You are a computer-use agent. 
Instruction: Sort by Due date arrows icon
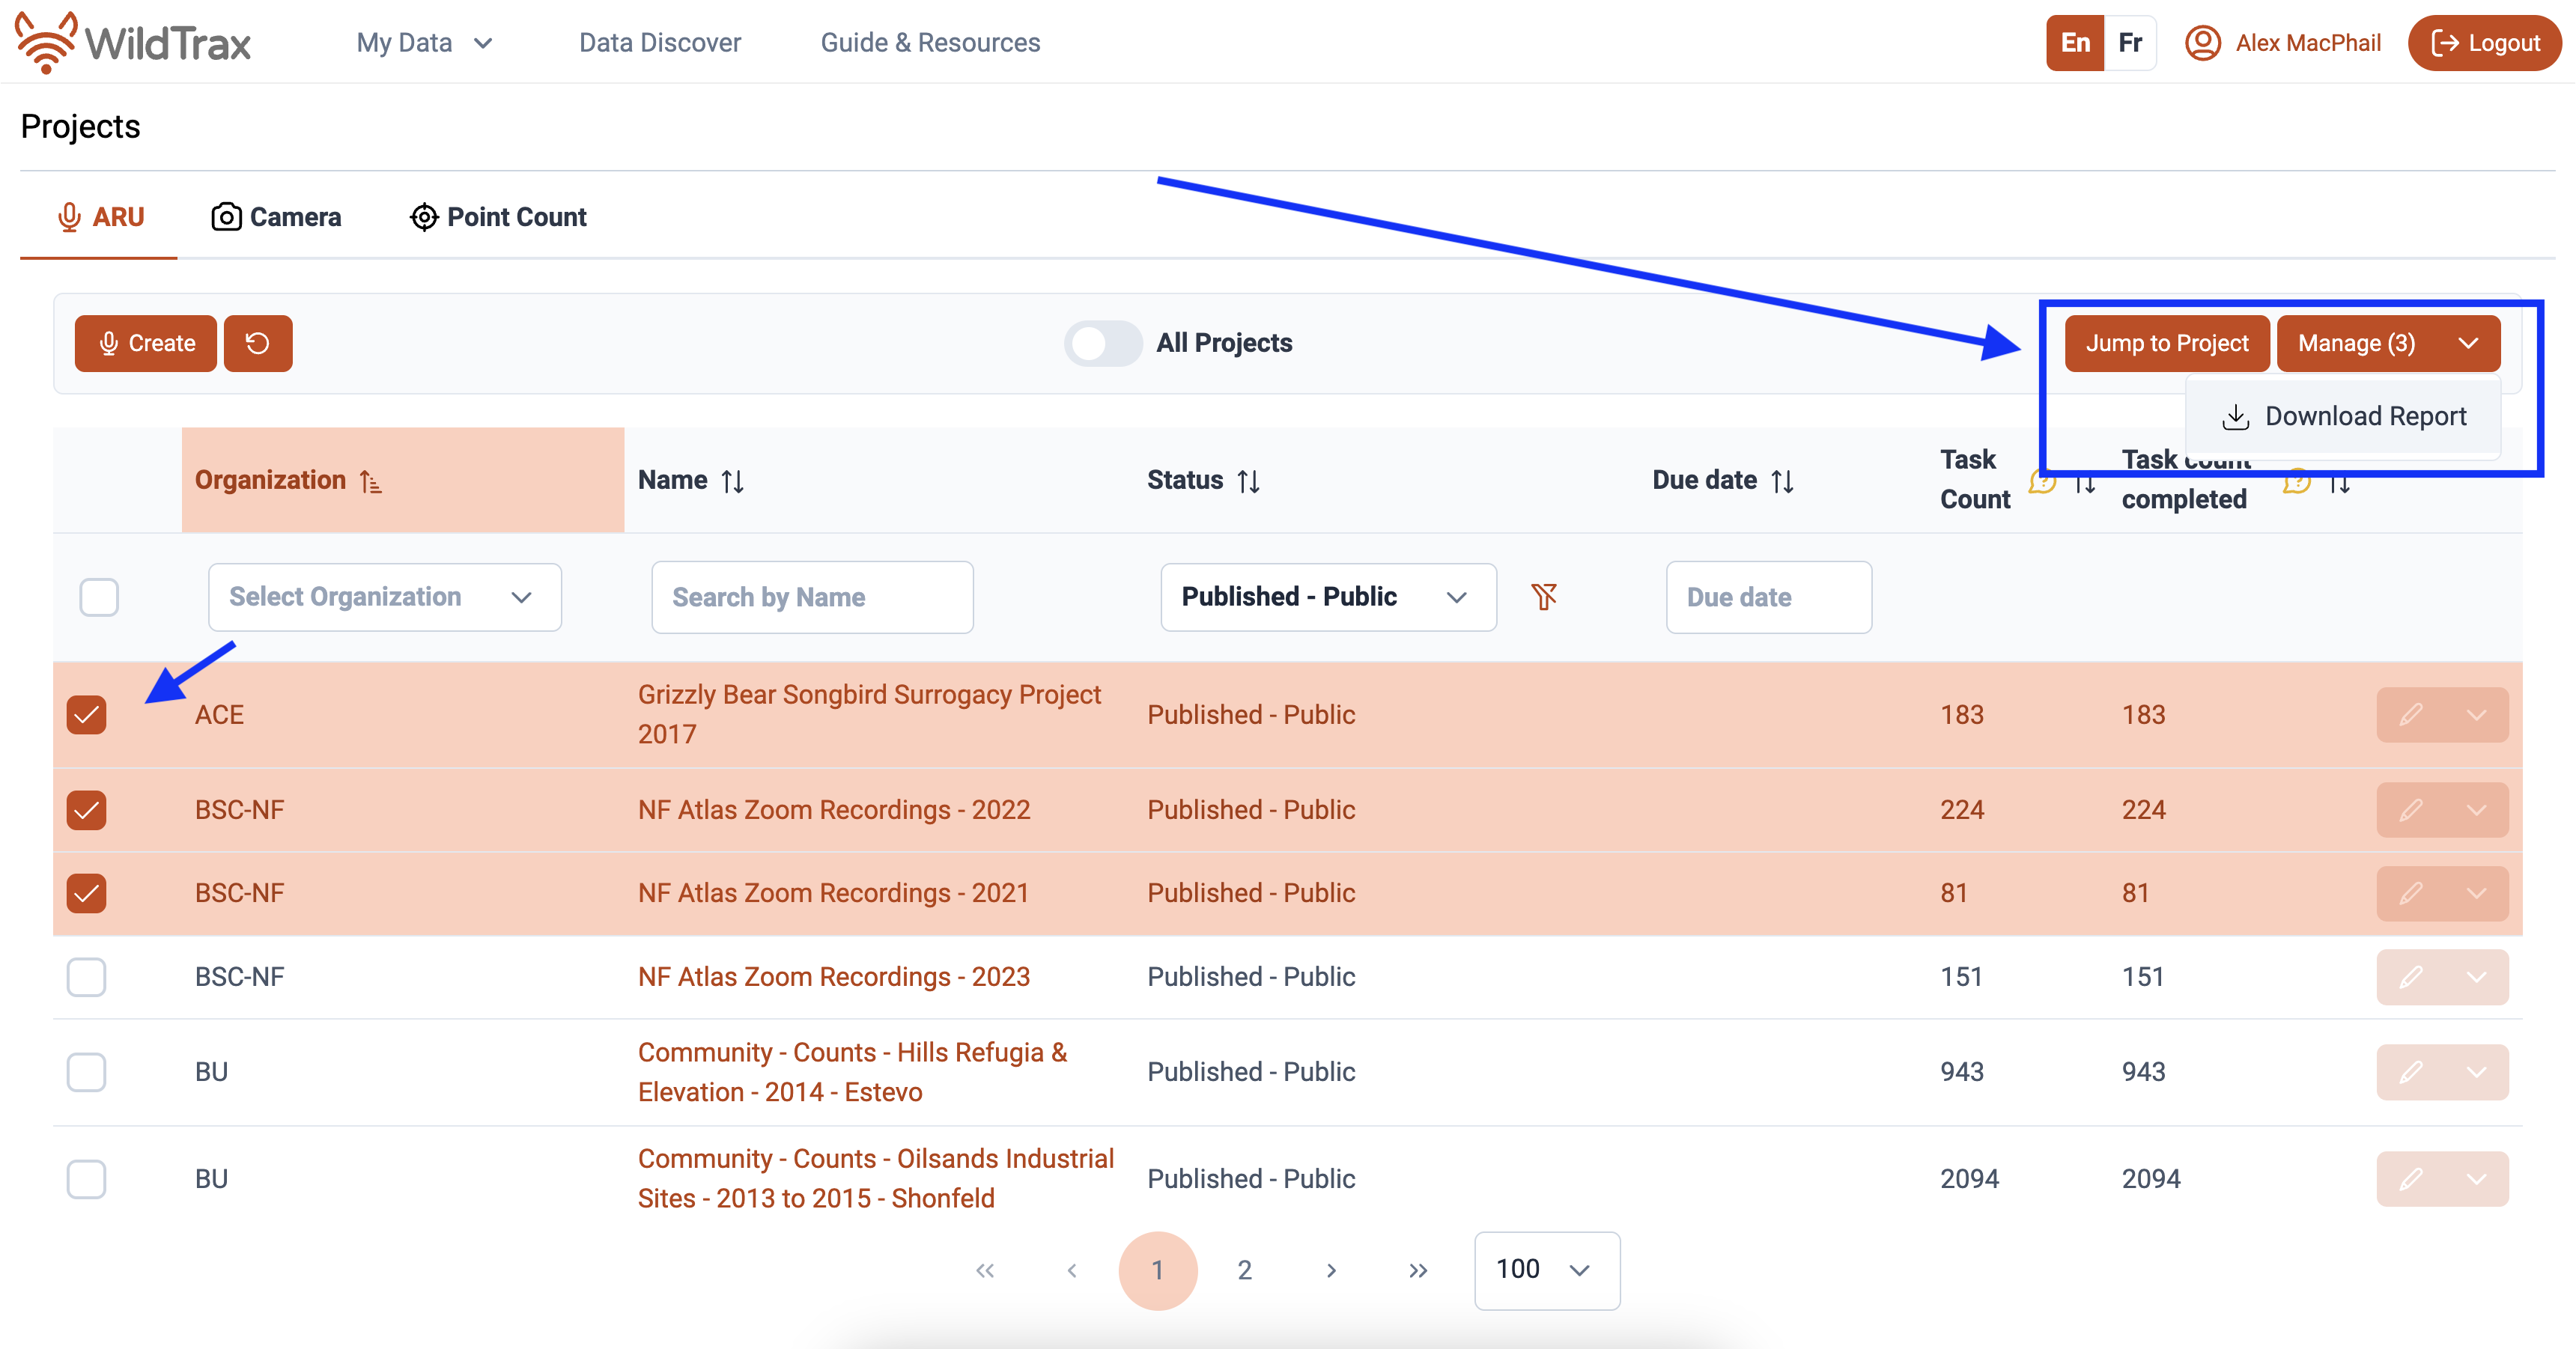[1782, 481]
